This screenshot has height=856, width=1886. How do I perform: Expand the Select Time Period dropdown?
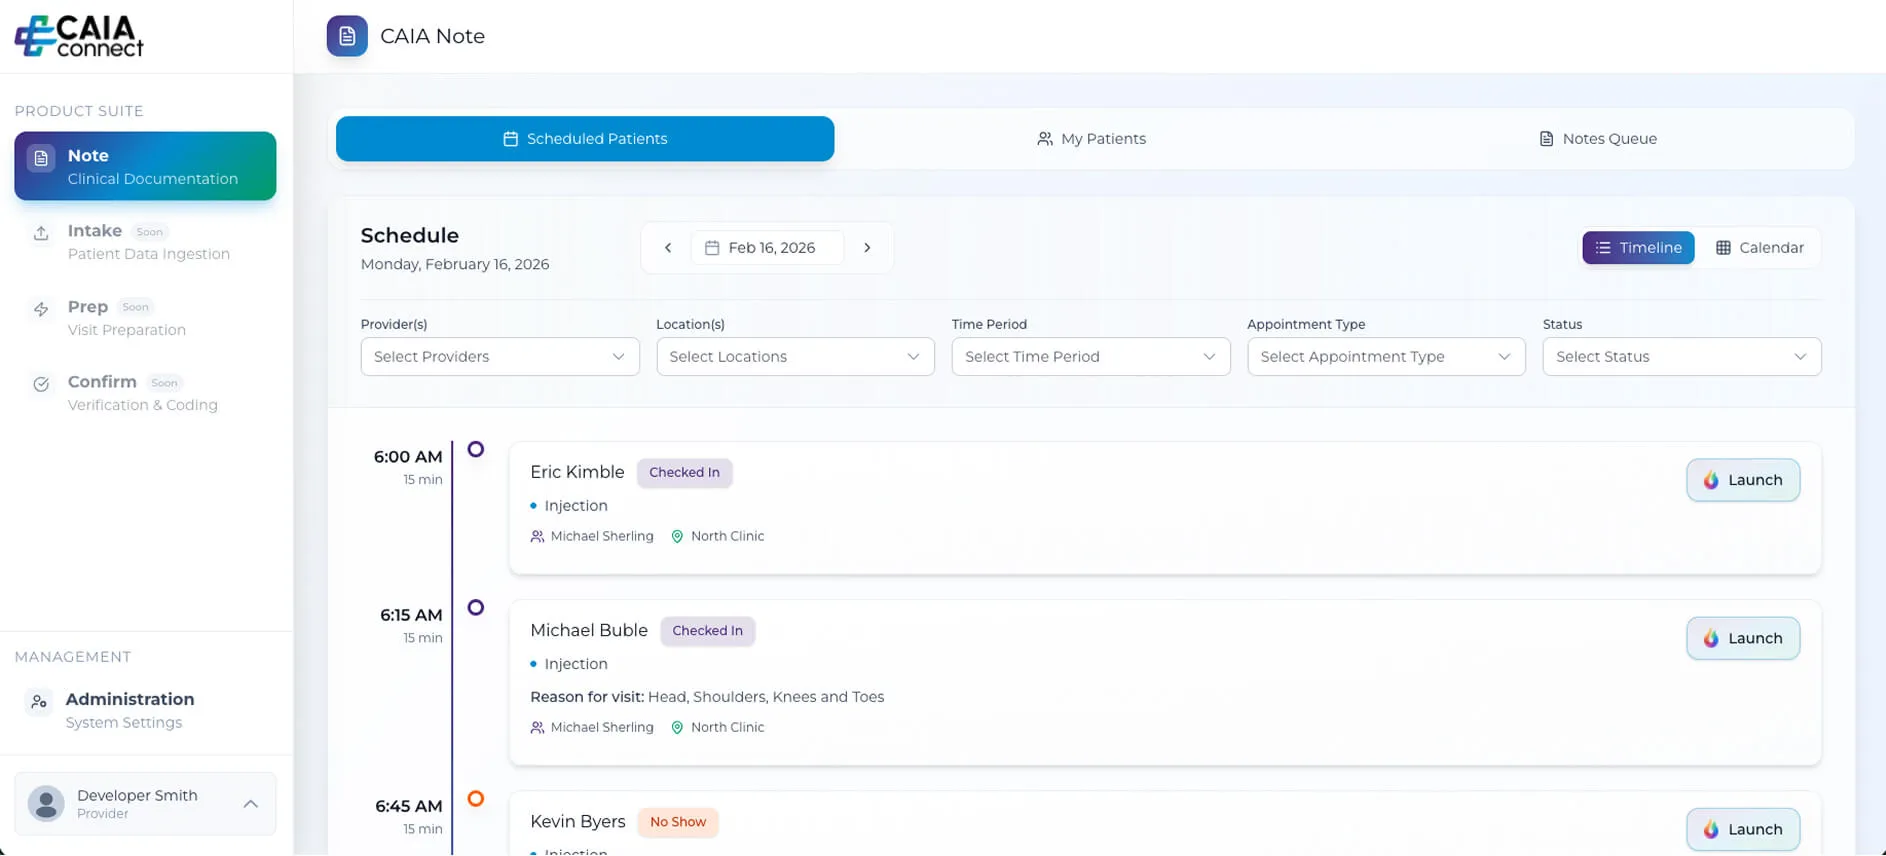click(1090, 357)
